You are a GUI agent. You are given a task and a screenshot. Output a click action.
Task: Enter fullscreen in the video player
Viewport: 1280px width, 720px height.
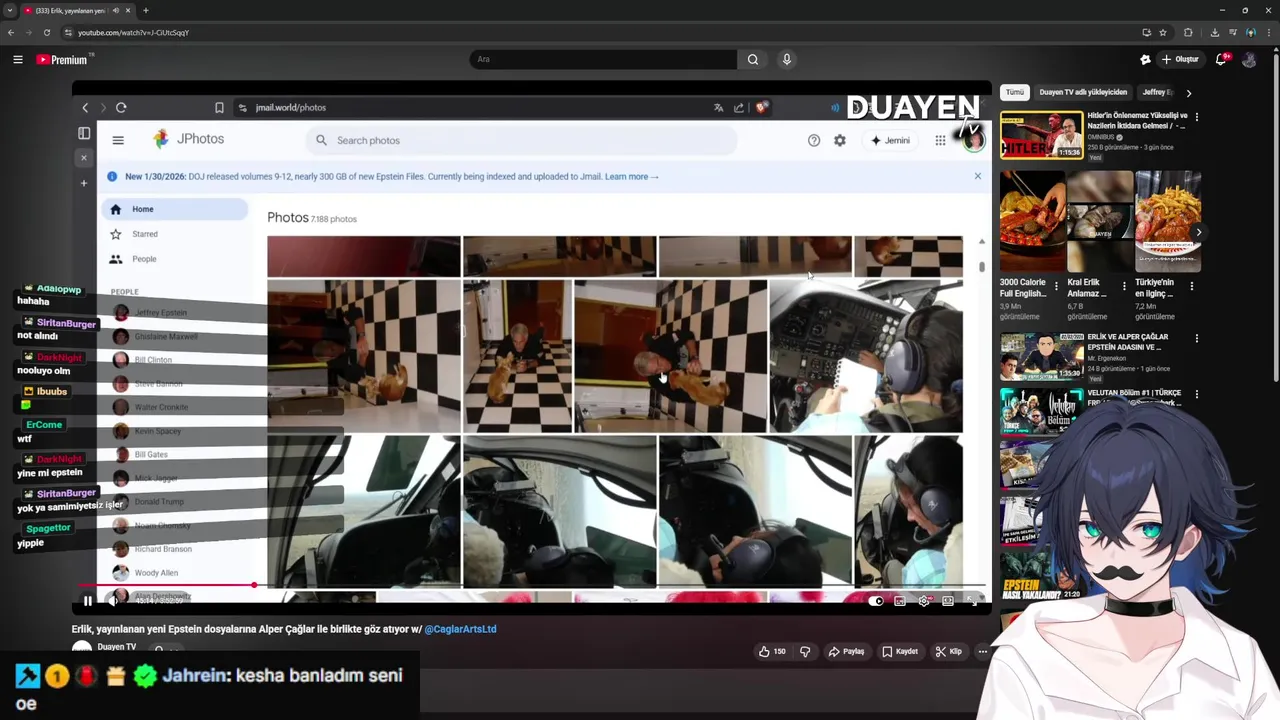click(972, 601)
